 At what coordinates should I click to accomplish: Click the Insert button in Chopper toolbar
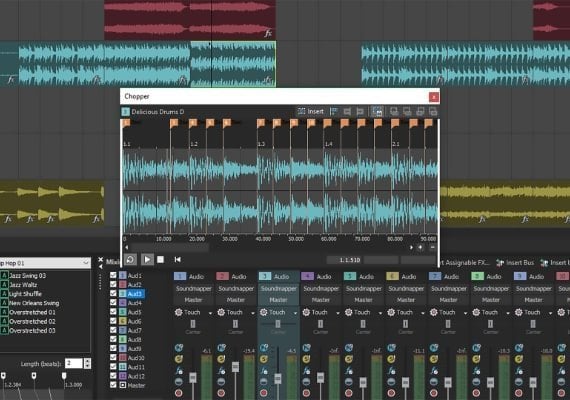pos(310,111)
